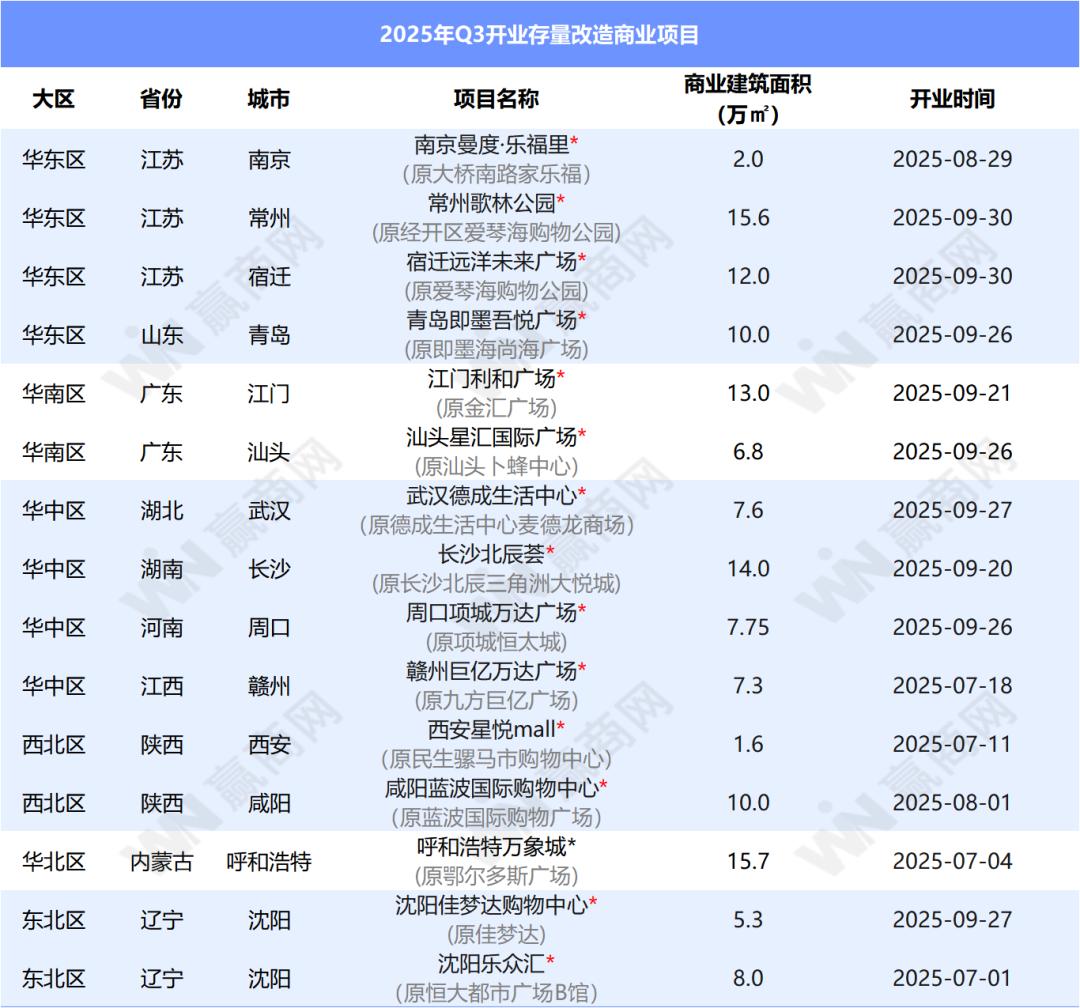1080x1008 pixels.
Task: Click area value 15.6
Action: click(748, 218)
